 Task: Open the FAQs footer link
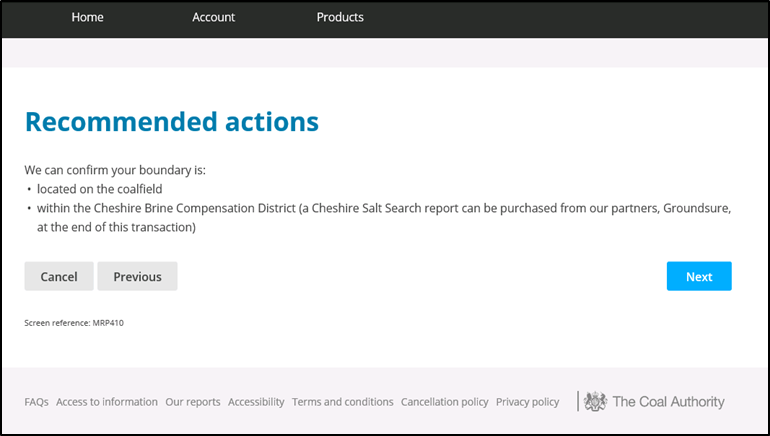pos(36,402)
